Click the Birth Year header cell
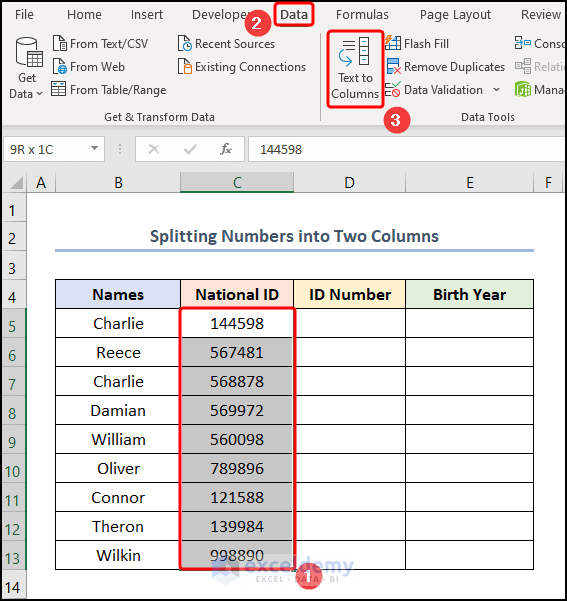The image size is (567, 601). coord(470,294)
